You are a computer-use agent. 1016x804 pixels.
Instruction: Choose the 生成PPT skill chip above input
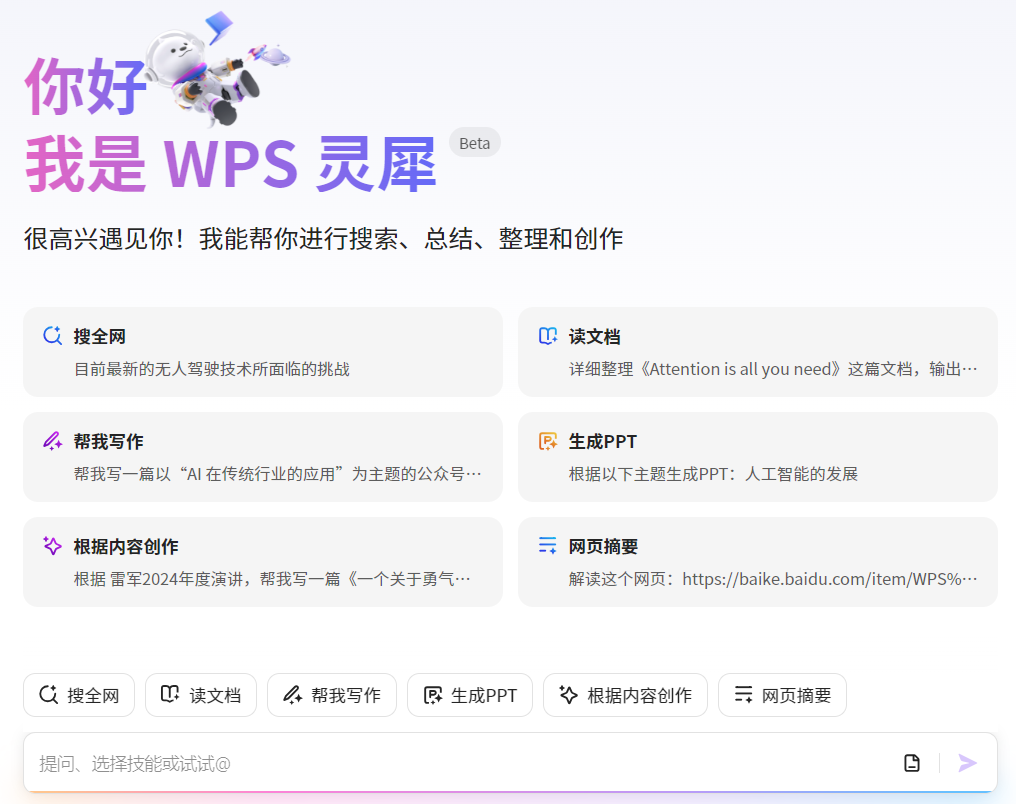470,695
